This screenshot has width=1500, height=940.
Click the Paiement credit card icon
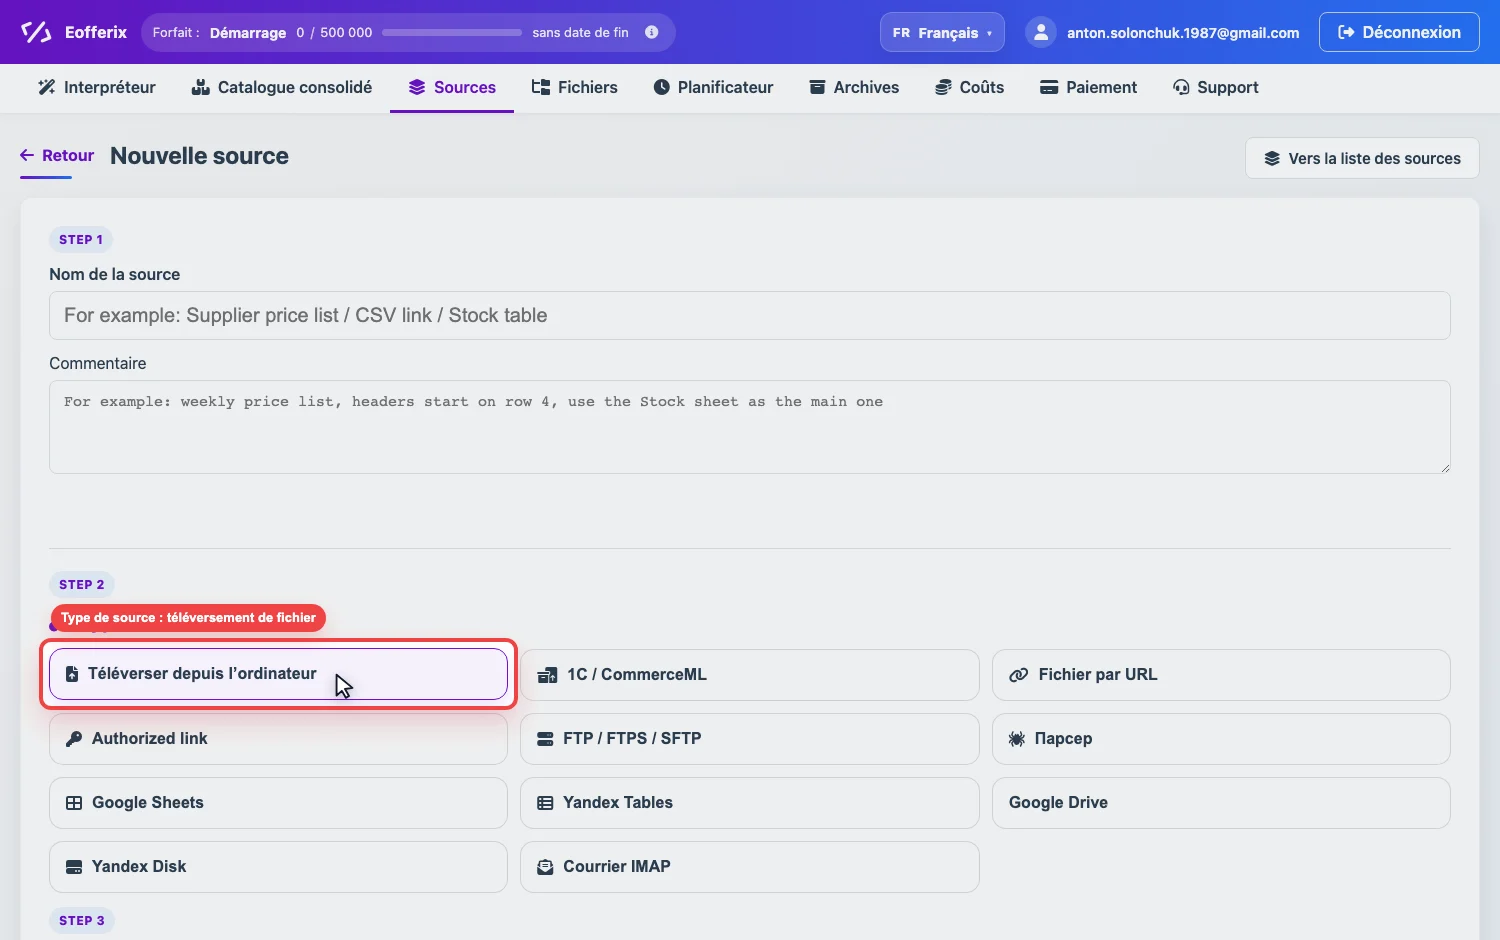pyautogui.click(x=1049, y=87)
